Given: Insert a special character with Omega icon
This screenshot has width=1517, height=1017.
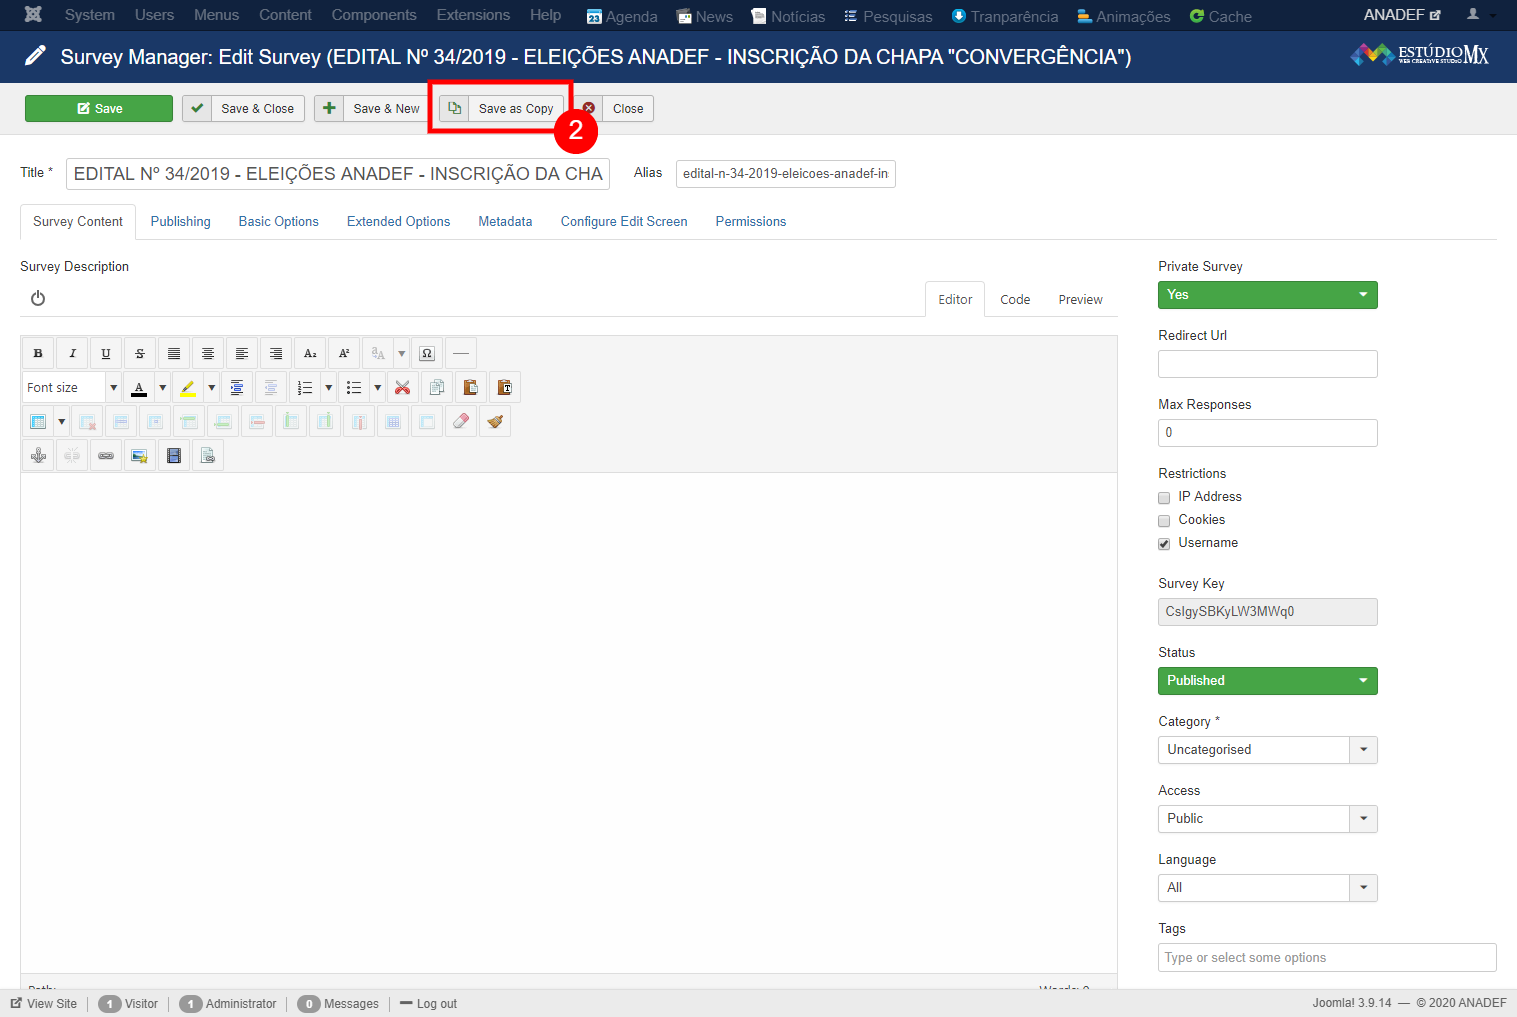Looking at the screenshot, I should (427, 353).
